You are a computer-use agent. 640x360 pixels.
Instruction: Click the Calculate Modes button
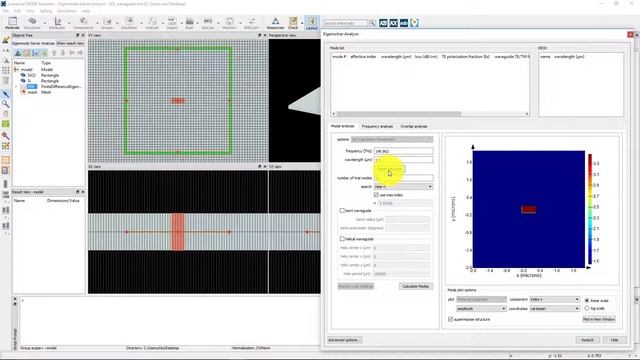point(416,286)
